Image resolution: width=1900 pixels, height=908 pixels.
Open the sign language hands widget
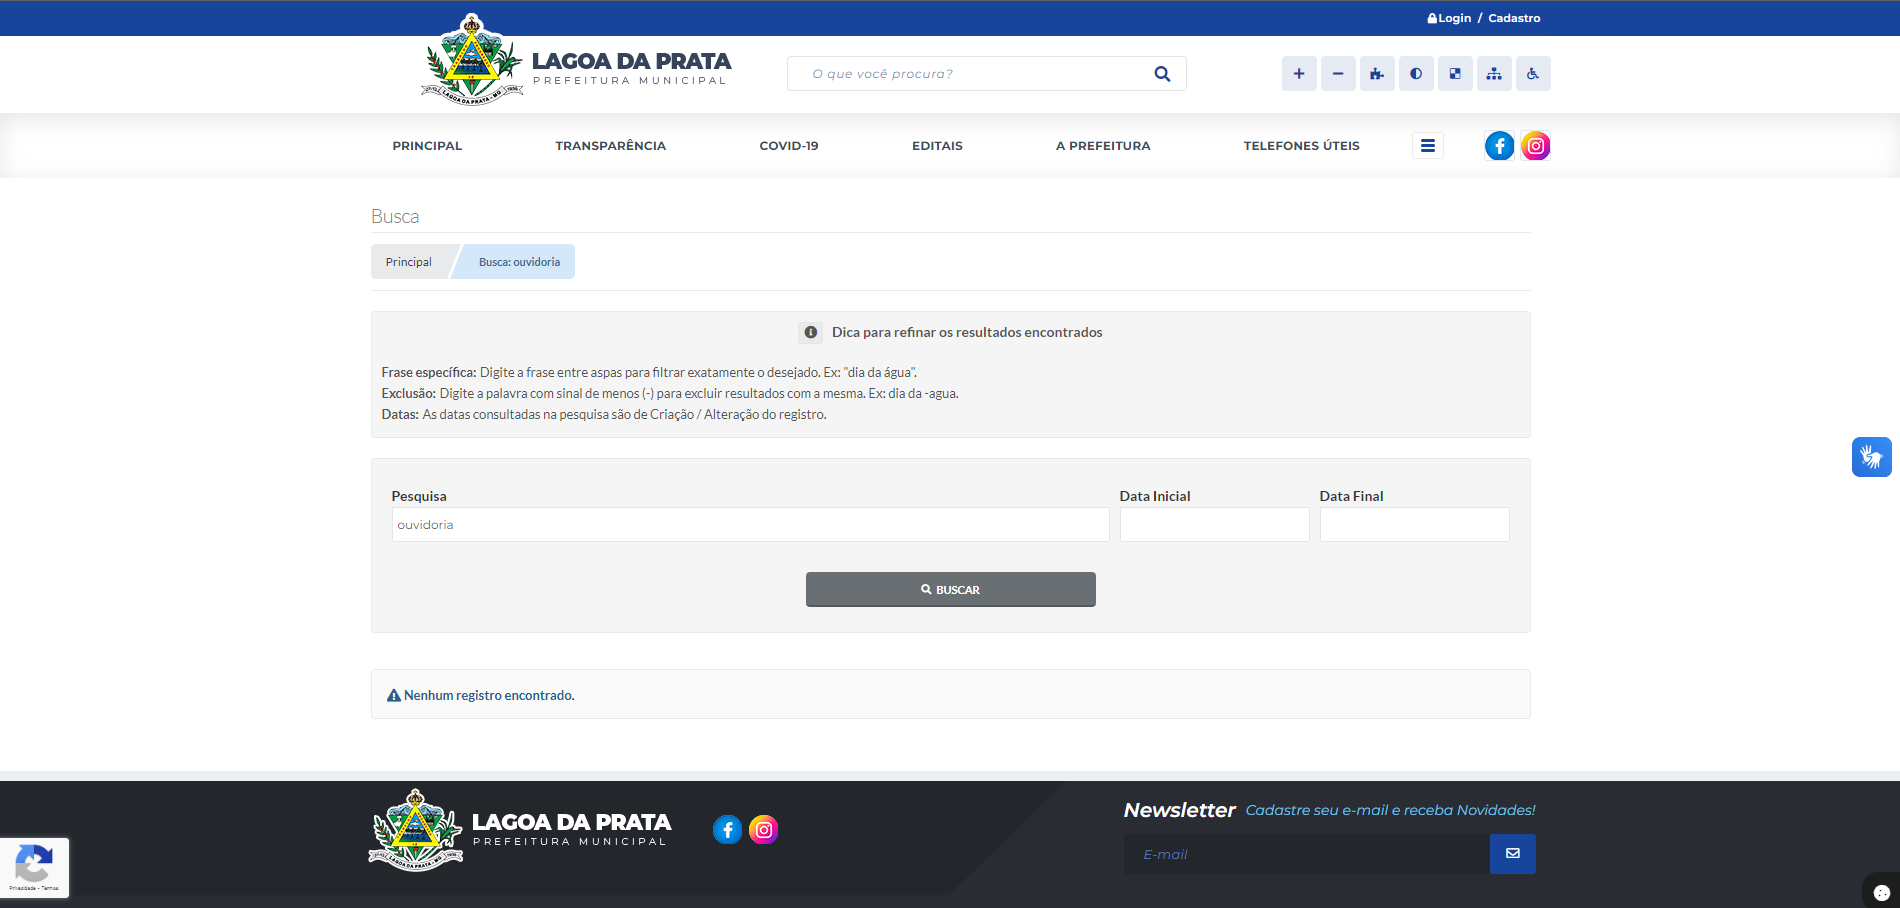point(1872,457)
